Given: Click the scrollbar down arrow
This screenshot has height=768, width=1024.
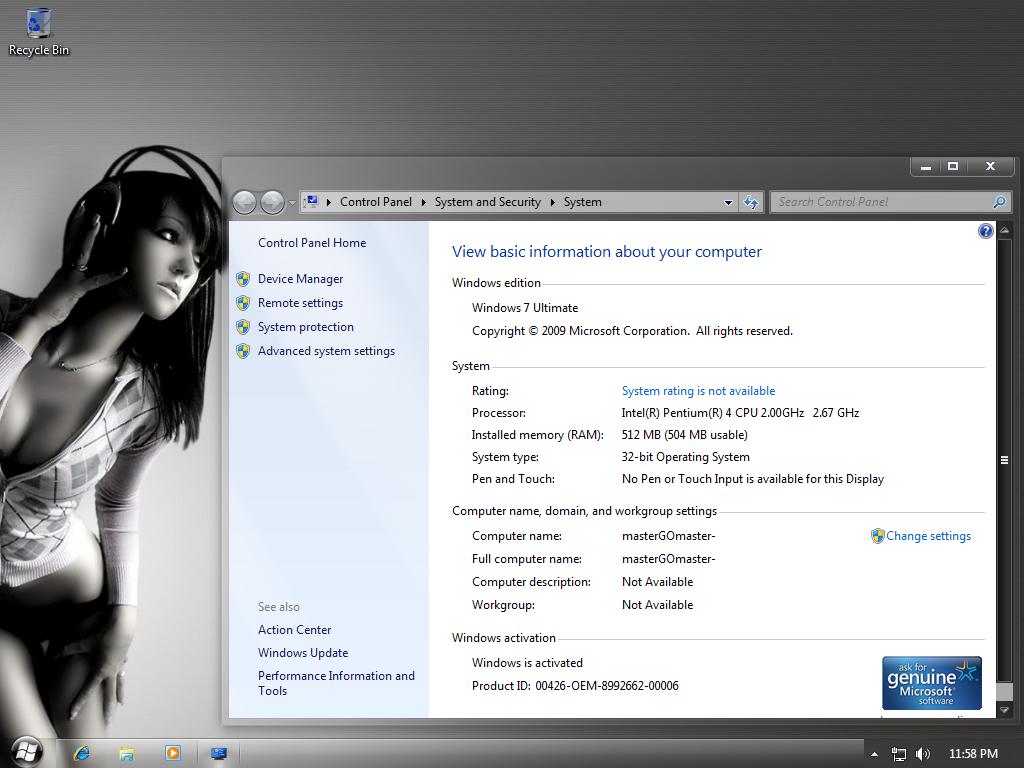Looking at the screenshot, I should click(x=1004, y=710).
